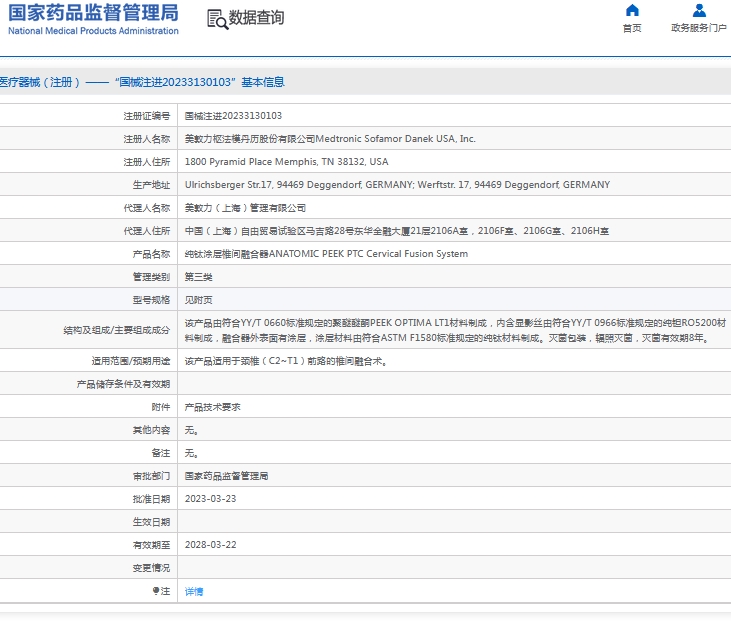Click the 生产地址 label

(x=151, y=185)
